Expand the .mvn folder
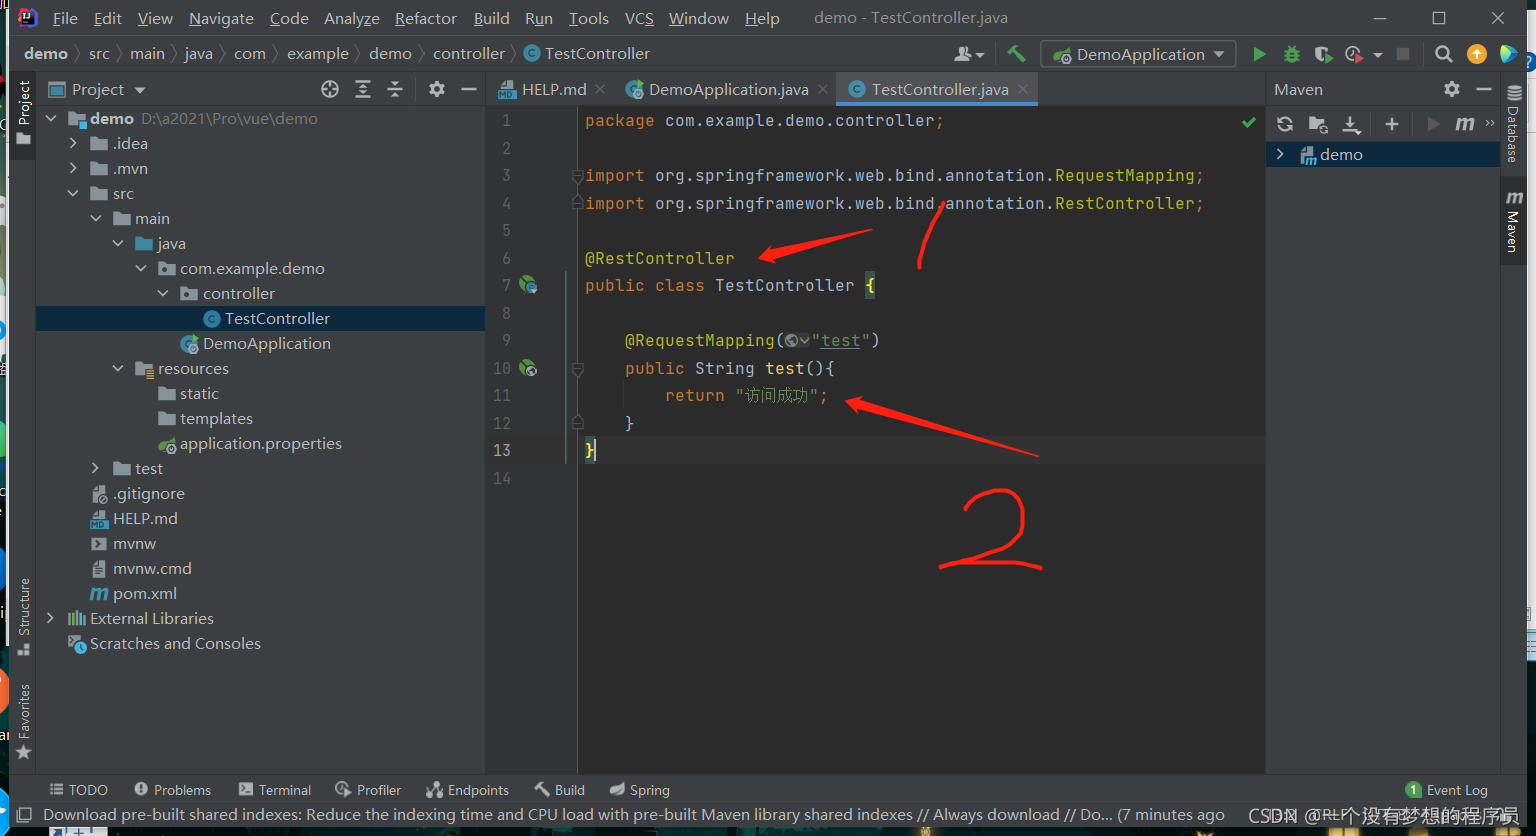Screen dimensions: 1536x836 click(x=74, y=168)
